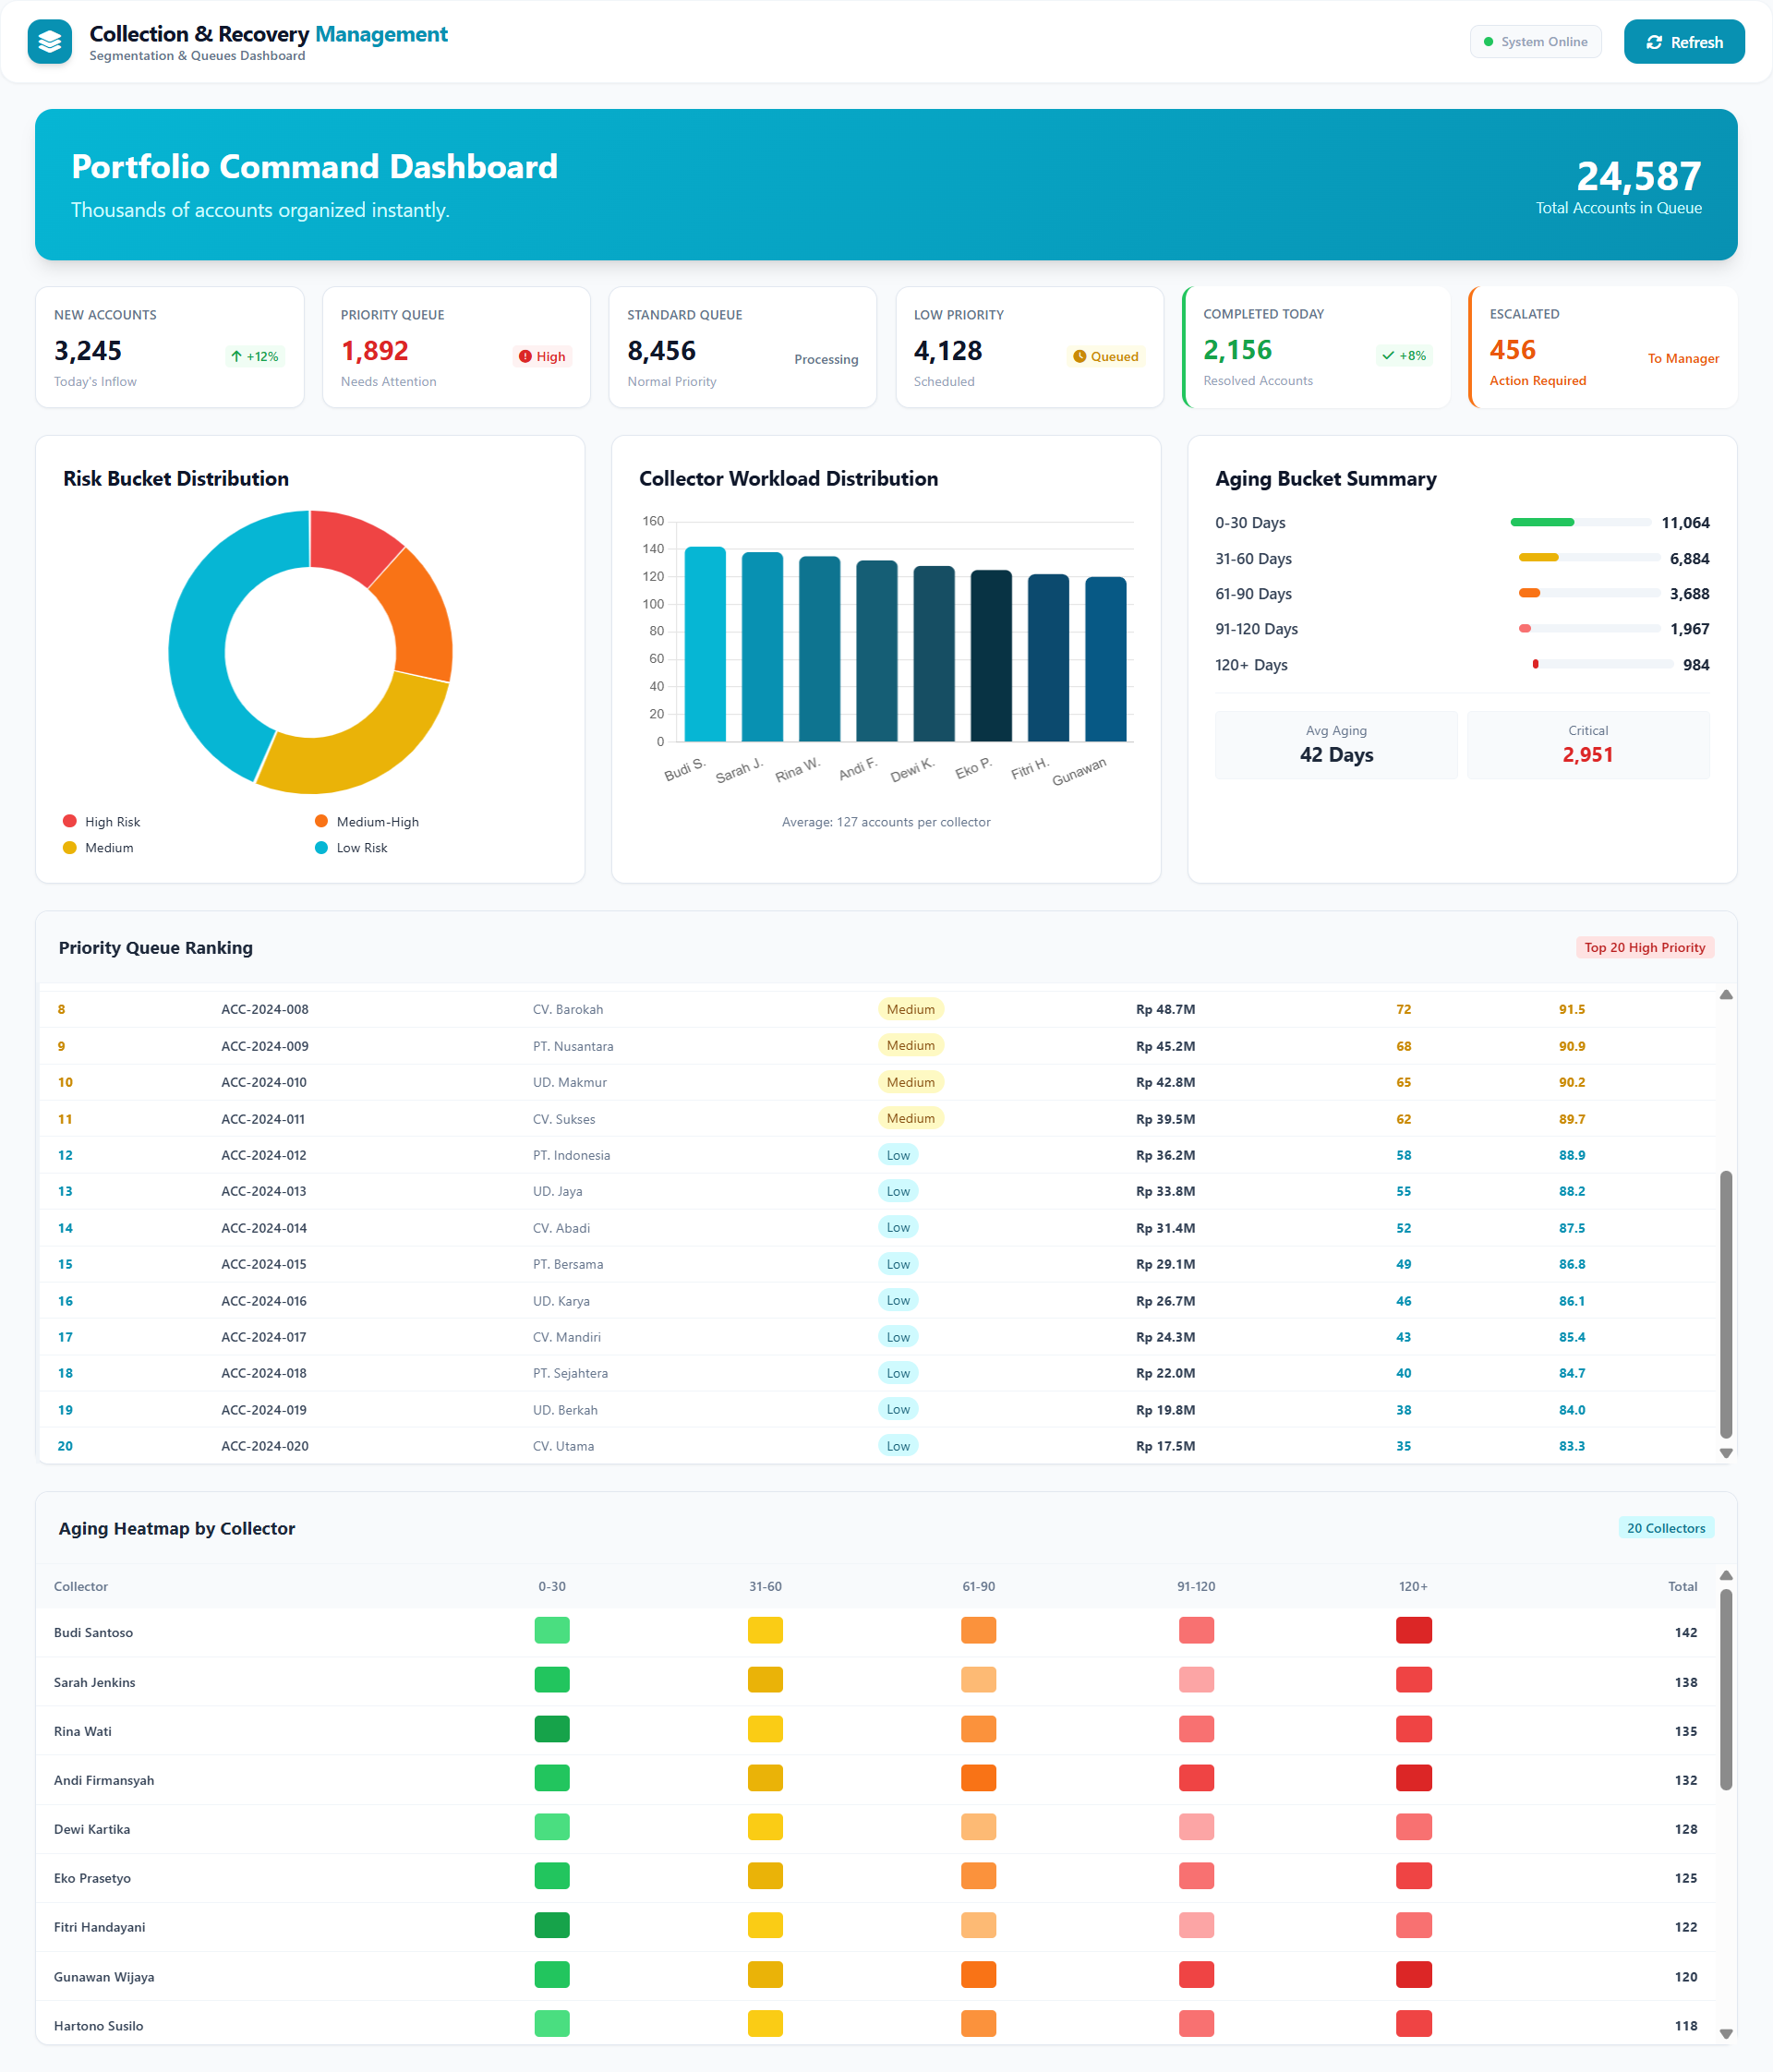Click the 0-30 Days green progress bar
1773x2072 pixels.
(x=1542, y=522)
